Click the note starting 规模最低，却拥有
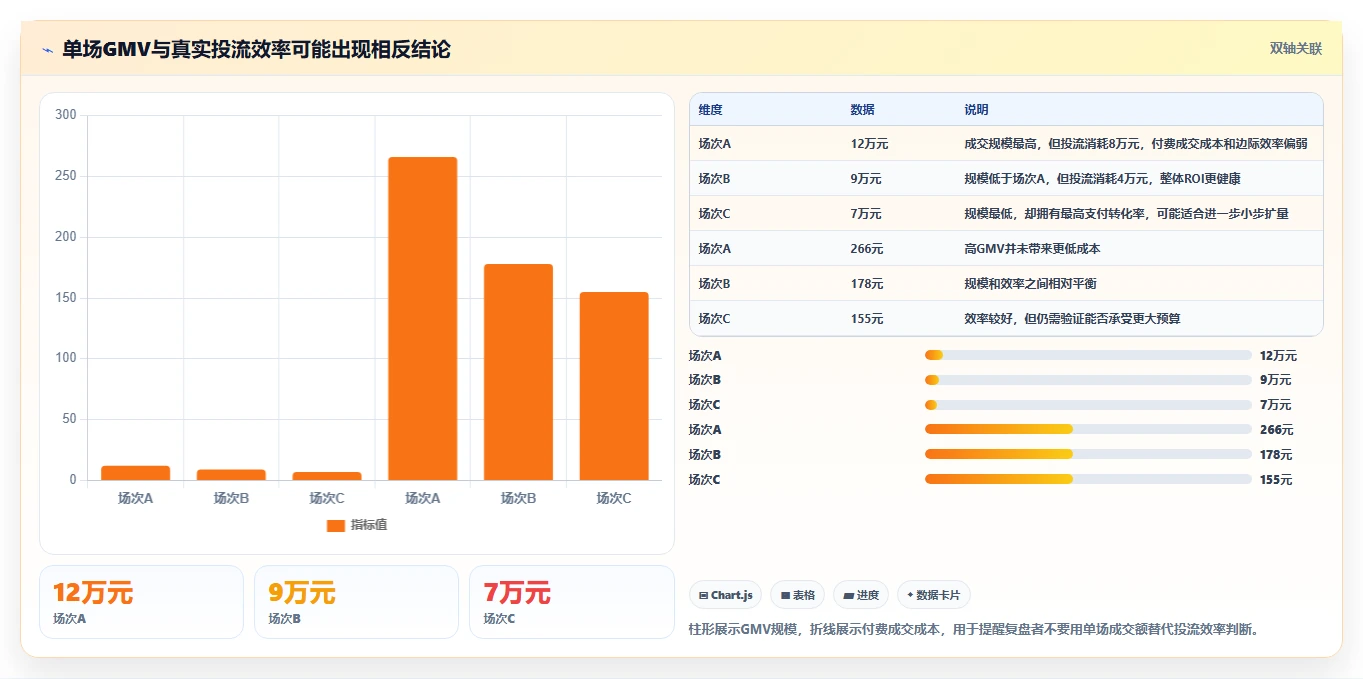Image resolution: width=1363 pixels, height=679 pixels. point(1126,214)
